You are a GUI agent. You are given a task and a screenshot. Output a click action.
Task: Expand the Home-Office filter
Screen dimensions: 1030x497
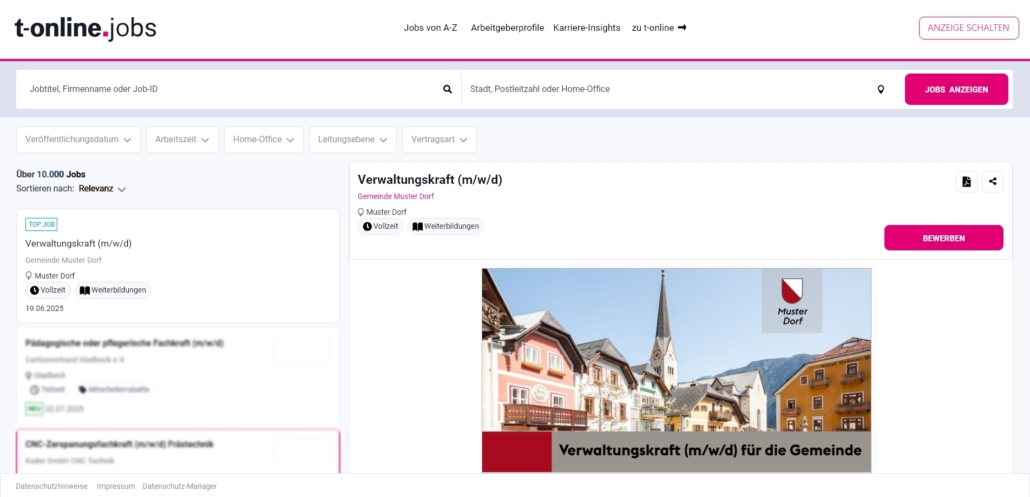(263, 140)
